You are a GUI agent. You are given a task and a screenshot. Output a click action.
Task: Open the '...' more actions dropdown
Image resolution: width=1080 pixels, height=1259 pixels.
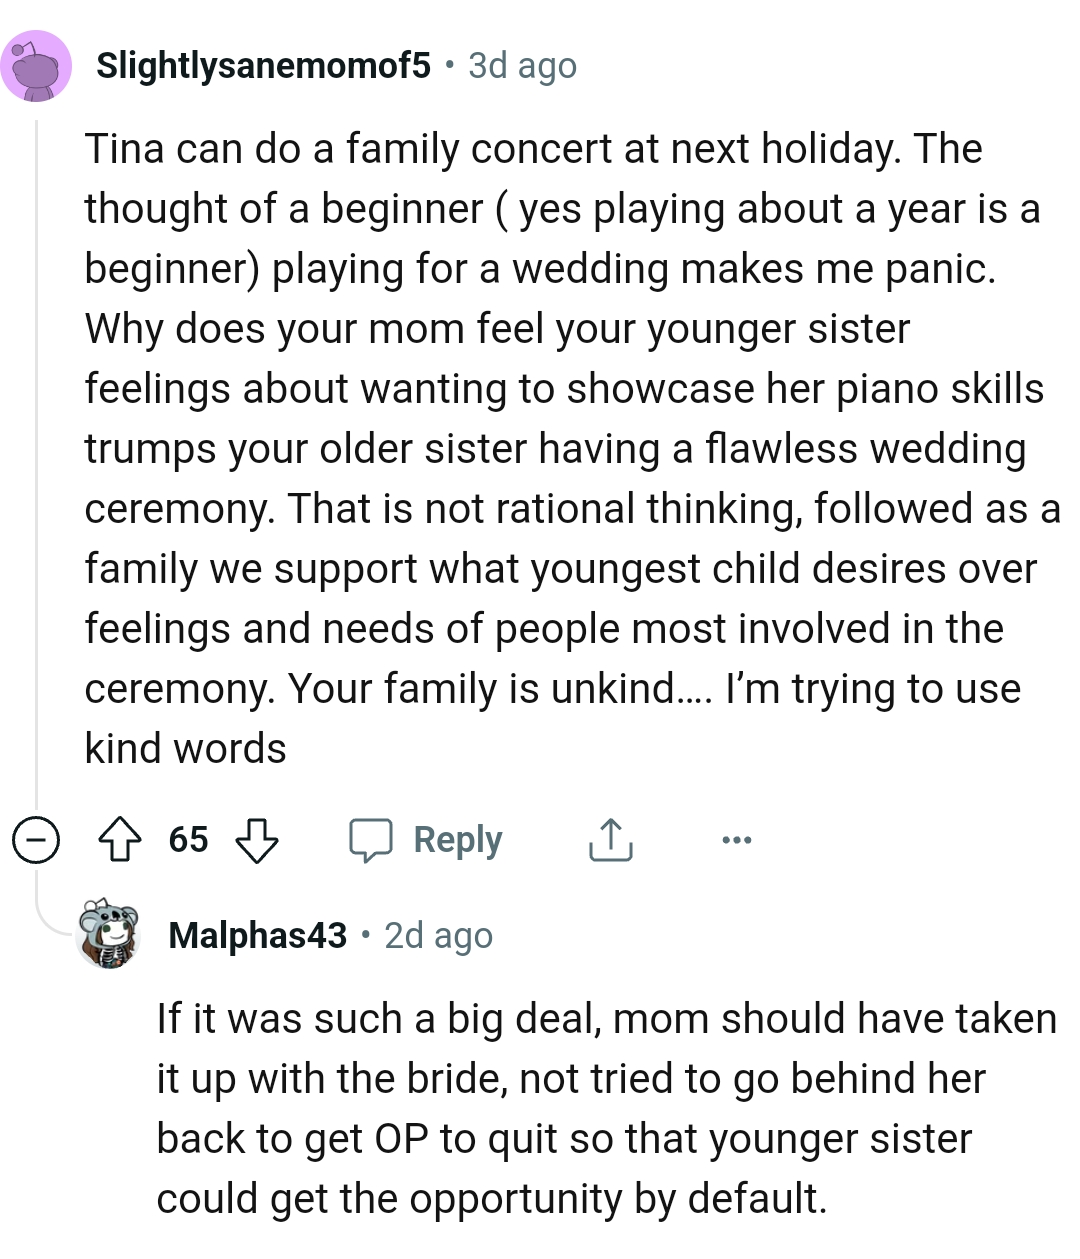pyautogui.click(x=736, y=840)
